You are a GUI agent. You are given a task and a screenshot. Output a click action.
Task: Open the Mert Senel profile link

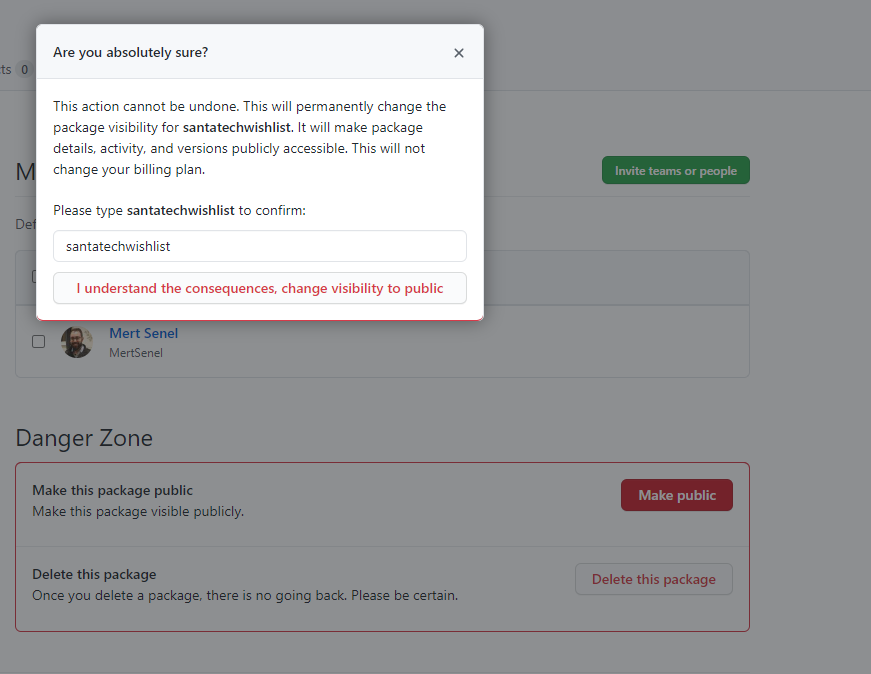click(x=143, y=333)
